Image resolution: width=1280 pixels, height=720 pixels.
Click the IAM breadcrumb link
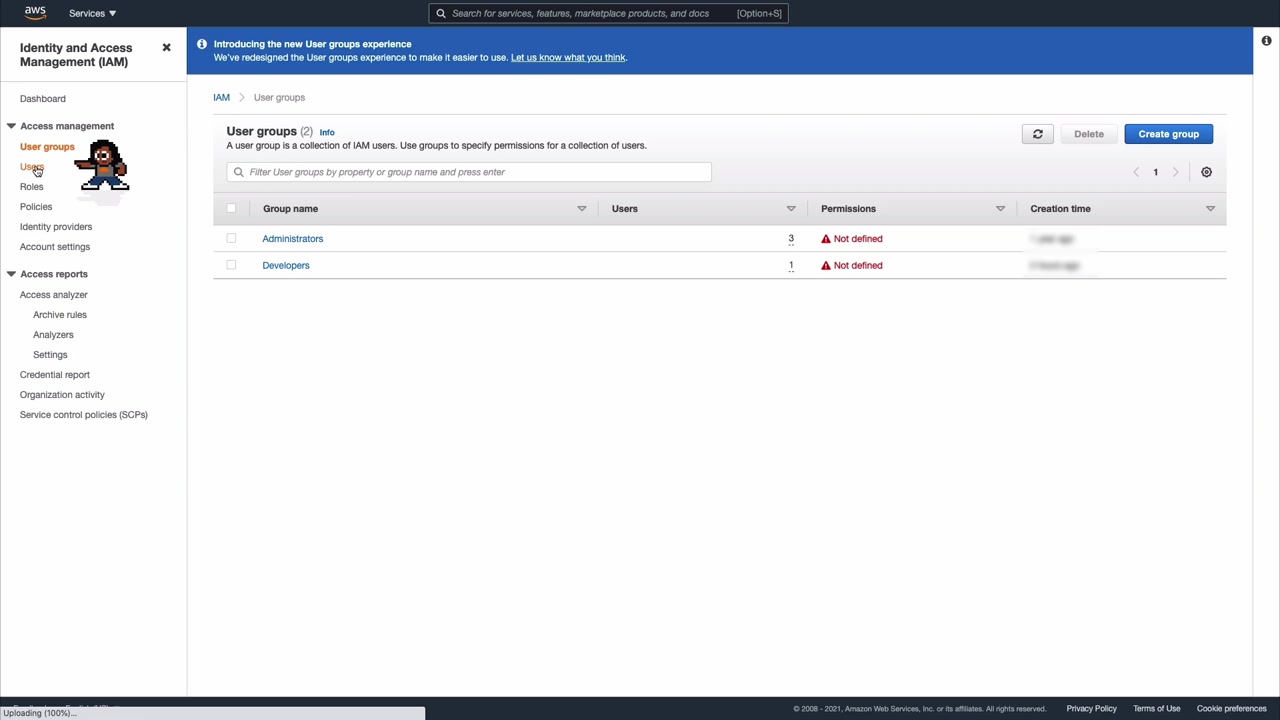point(221,98)
